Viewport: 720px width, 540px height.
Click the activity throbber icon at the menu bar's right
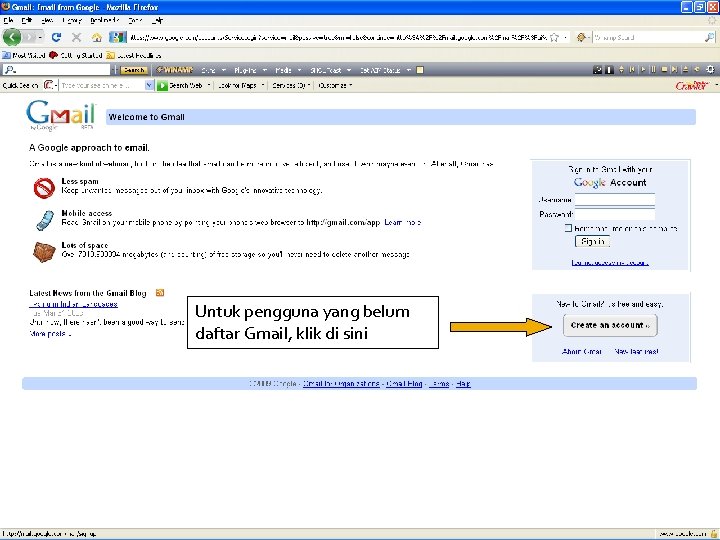click(712, 20)
